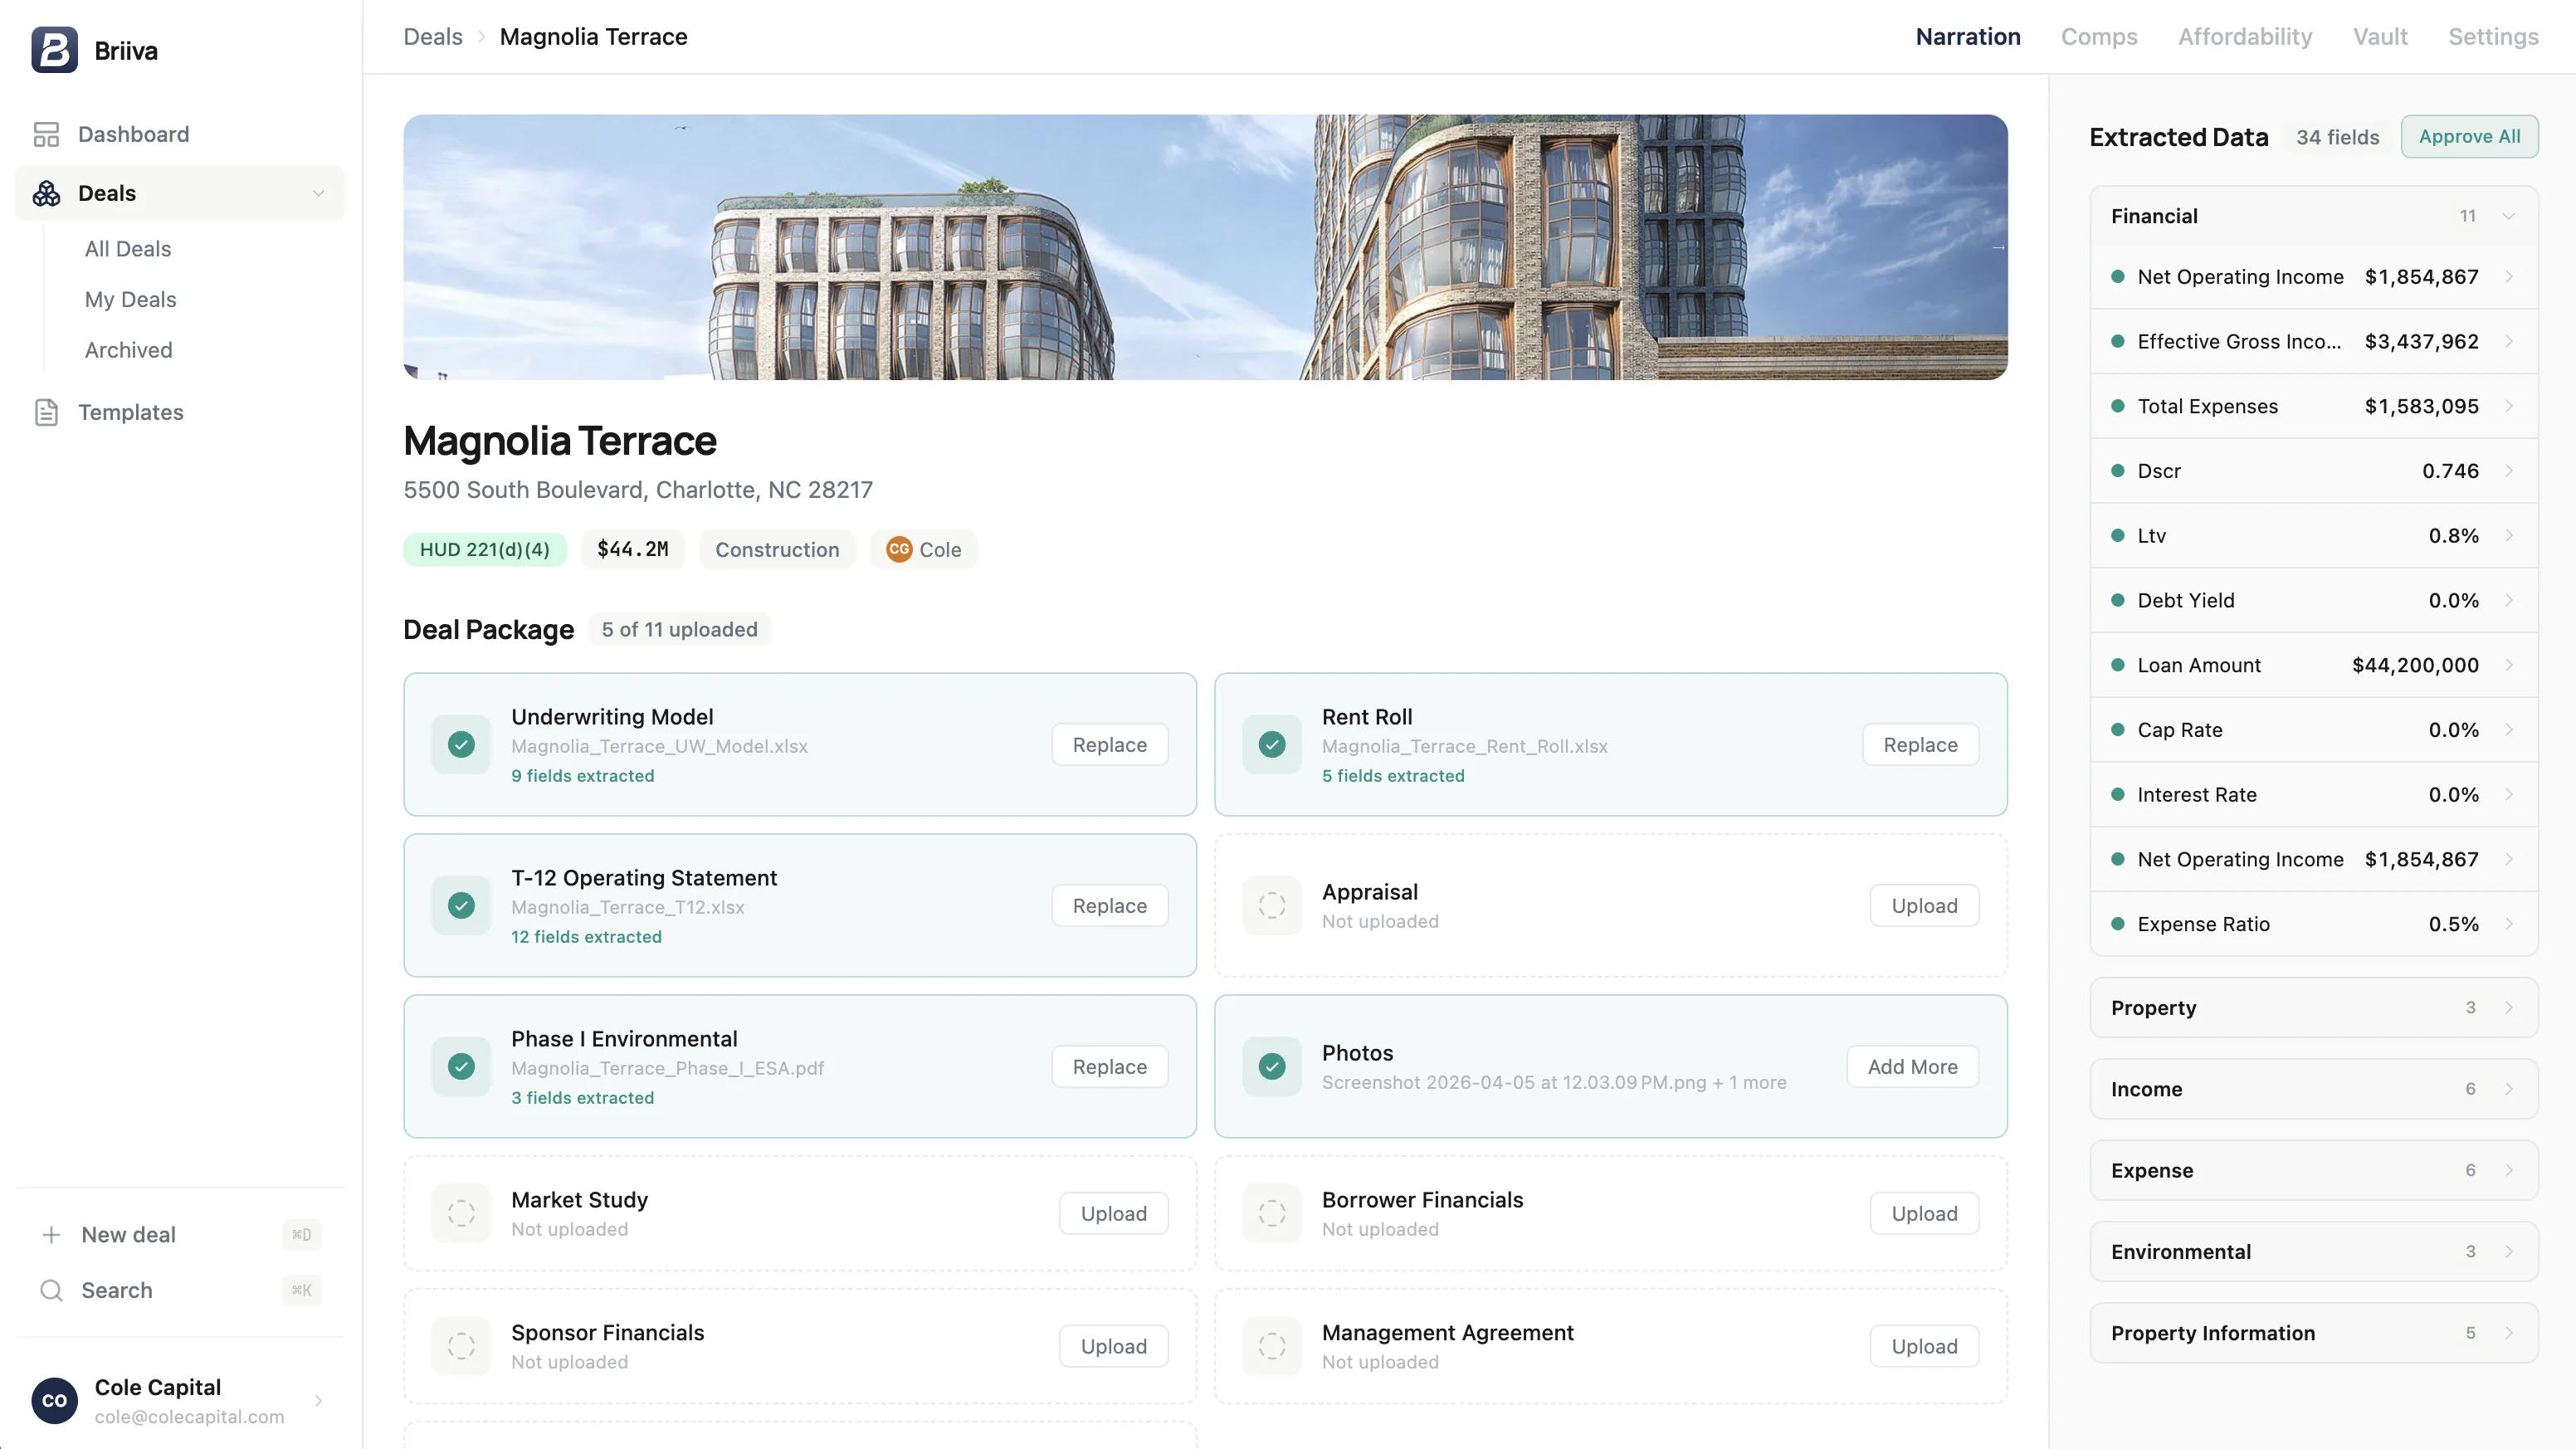Click the Underwriting Model green checkmark

[x=461, y=744]
